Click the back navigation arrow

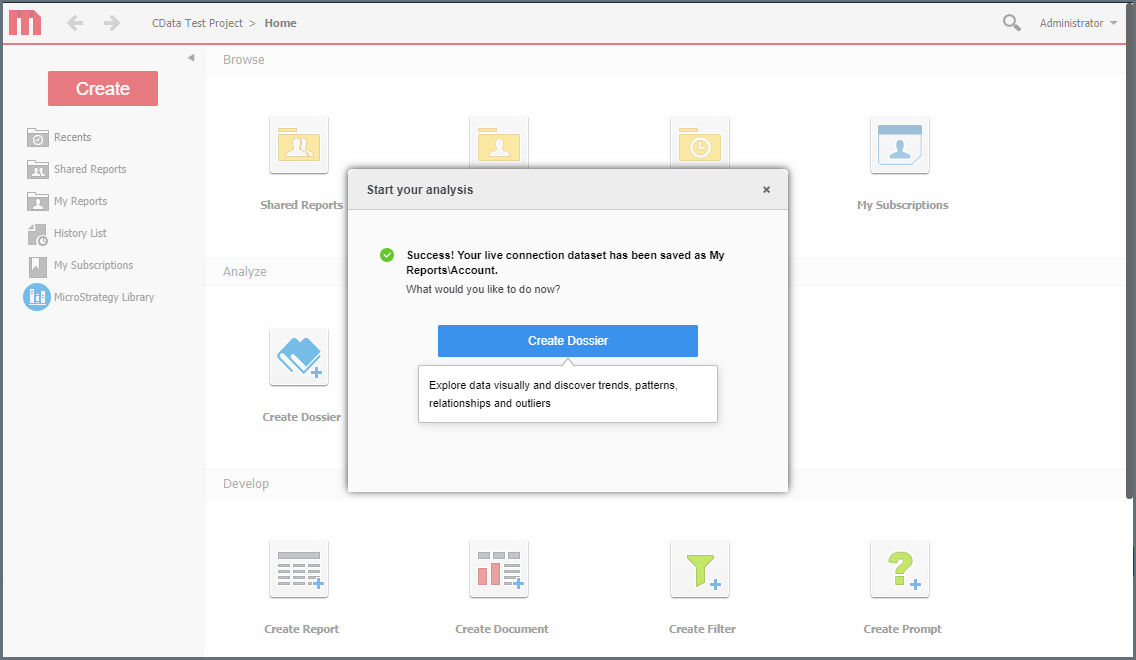[75, 22]
